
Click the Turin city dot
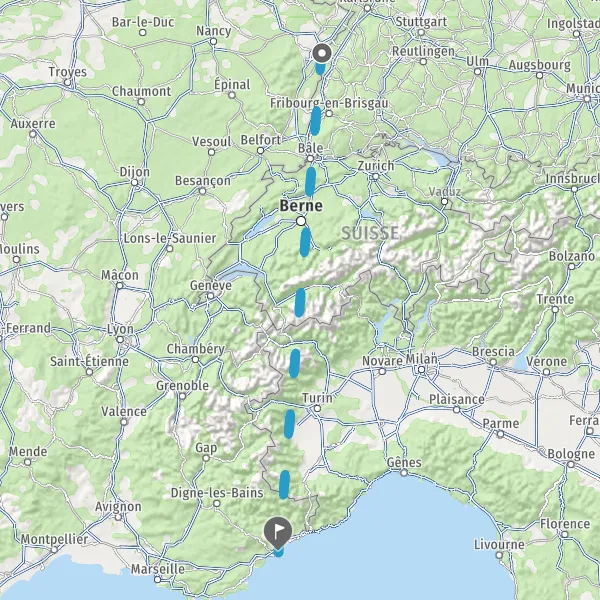(x=317, y=409)
